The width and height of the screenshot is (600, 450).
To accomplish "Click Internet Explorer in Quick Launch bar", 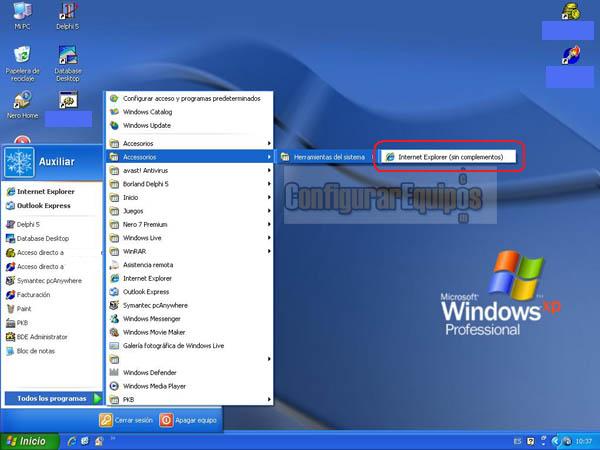I will click(72, 441).
